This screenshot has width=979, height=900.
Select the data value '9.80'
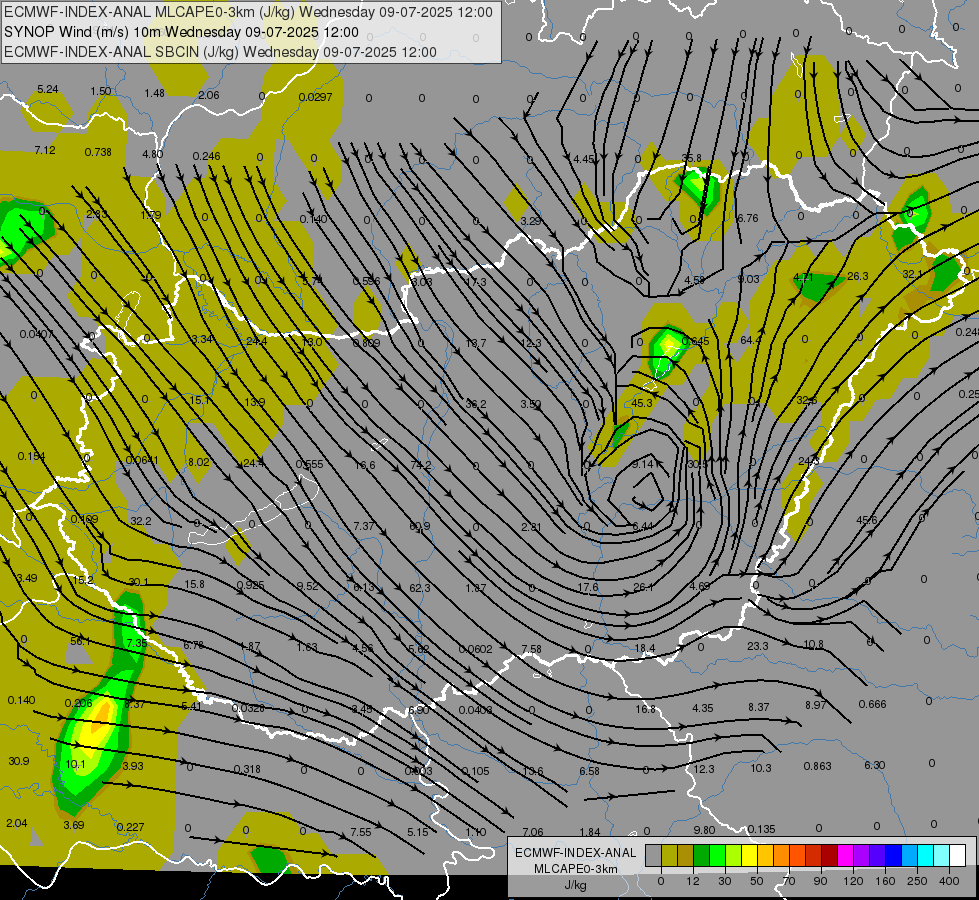click(x=704, y=830)
